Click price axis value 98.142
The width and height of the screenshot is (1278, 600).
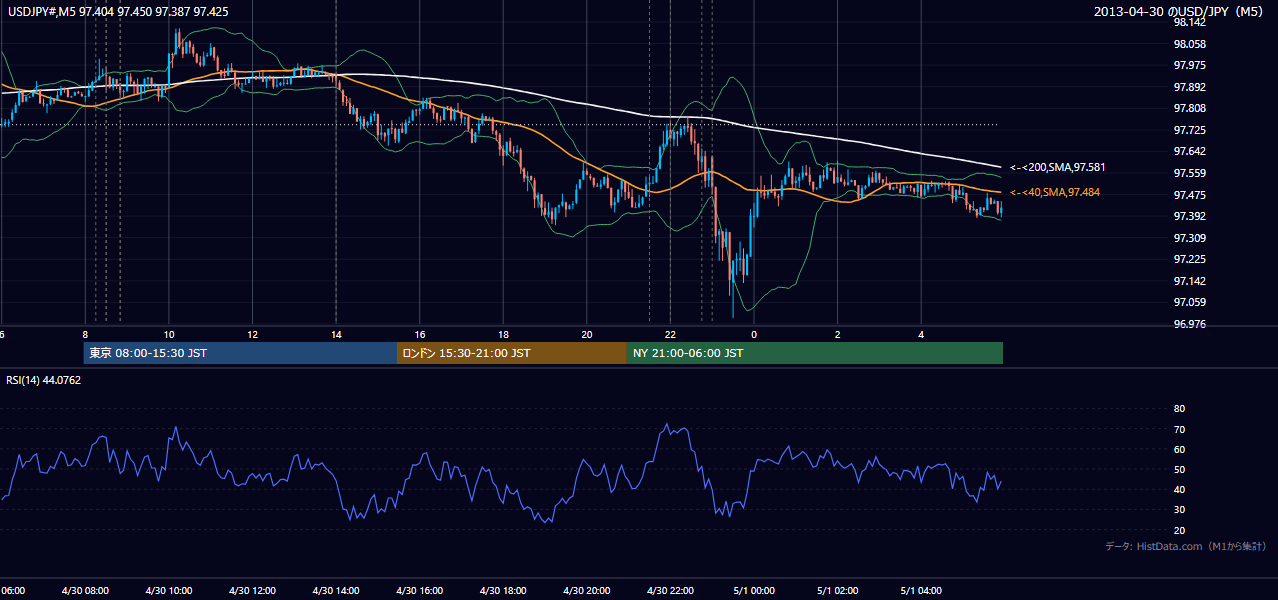[1189, 22]
